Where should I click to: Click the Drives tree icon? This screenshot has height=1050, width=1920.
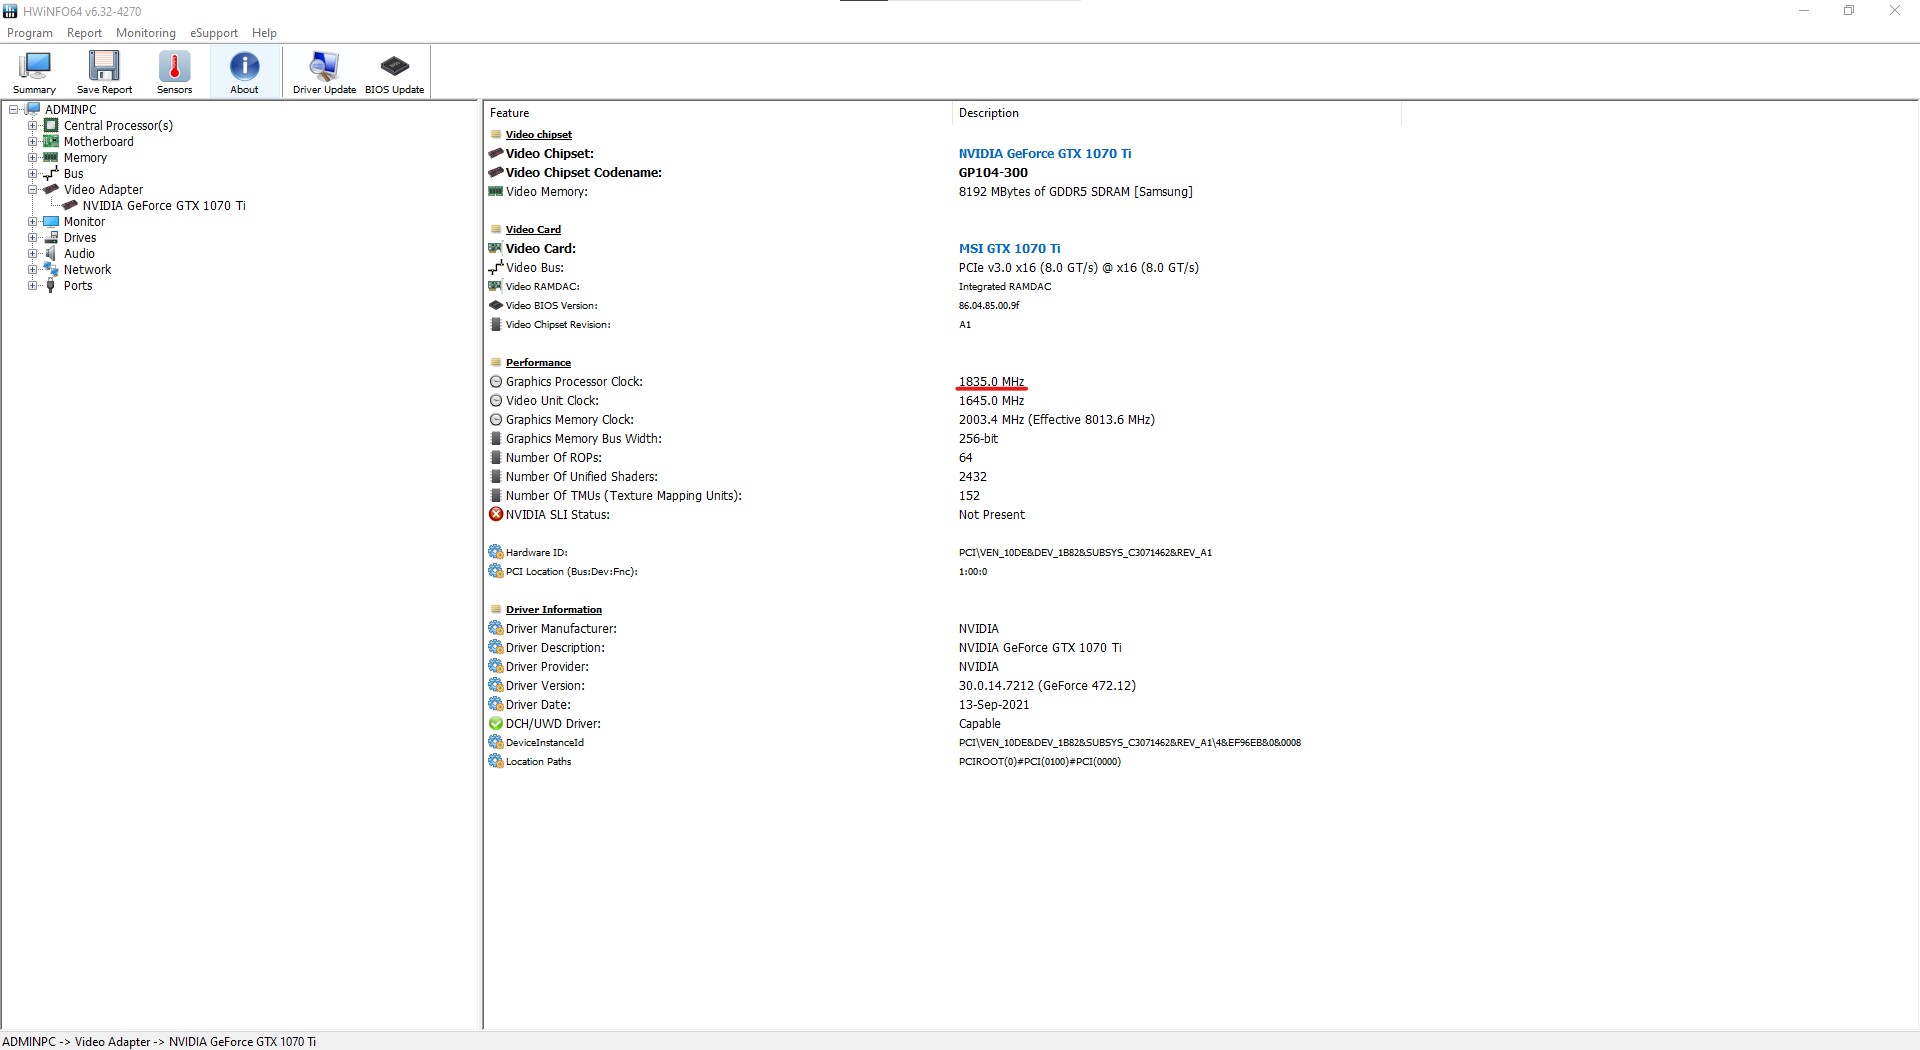(x=51, y=237)
